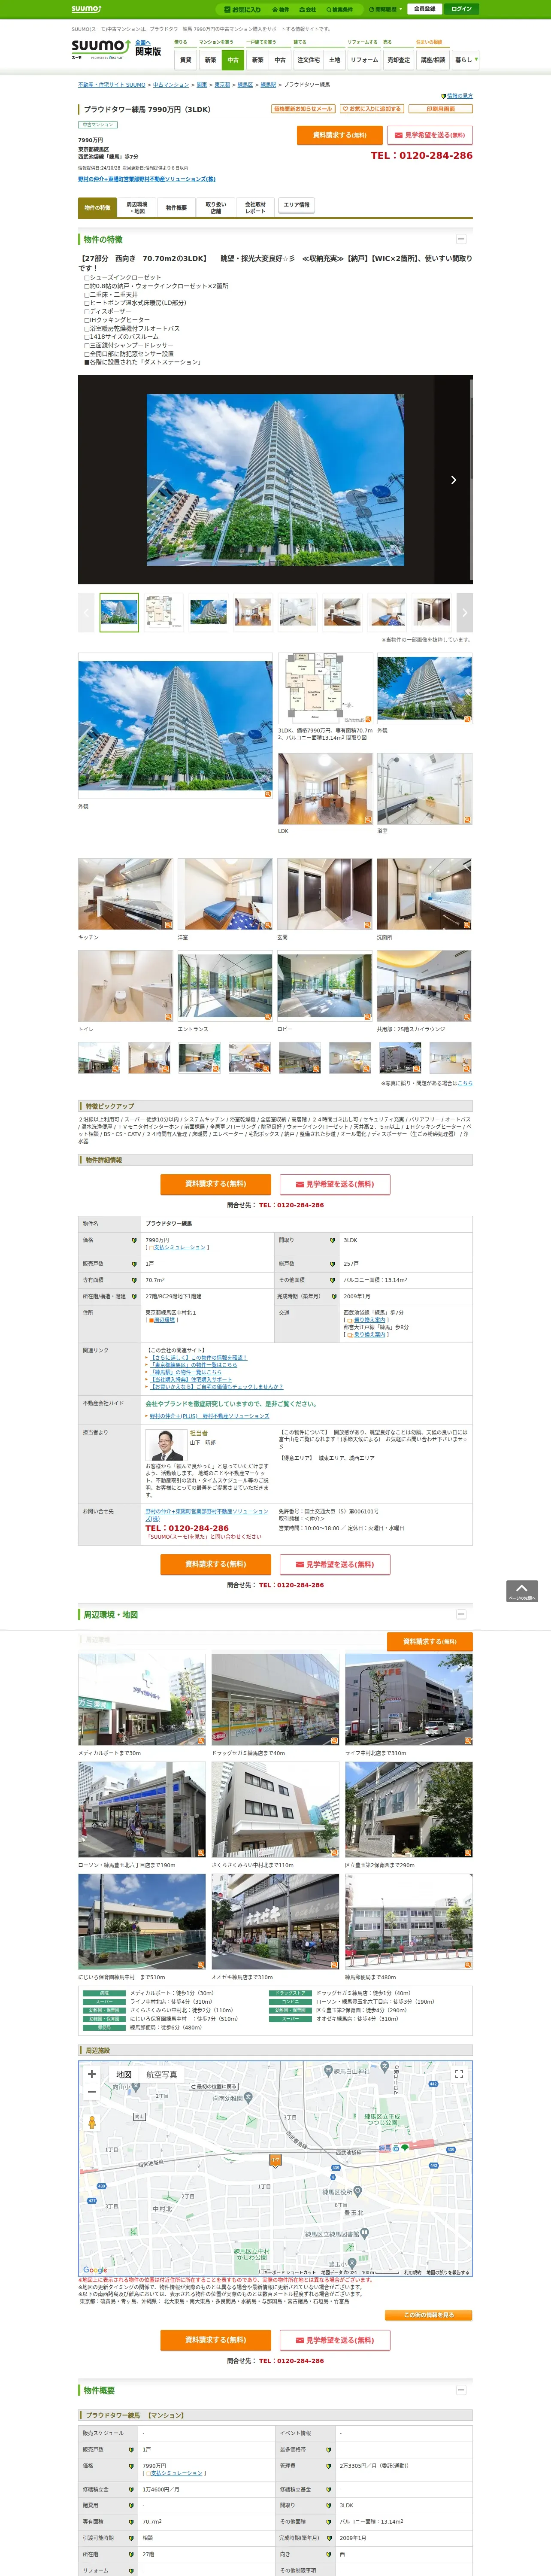Collapse the 物件の特徴 section
Image resolution: width=551 pixels, height=2576 pixels.
pos(461,239)
